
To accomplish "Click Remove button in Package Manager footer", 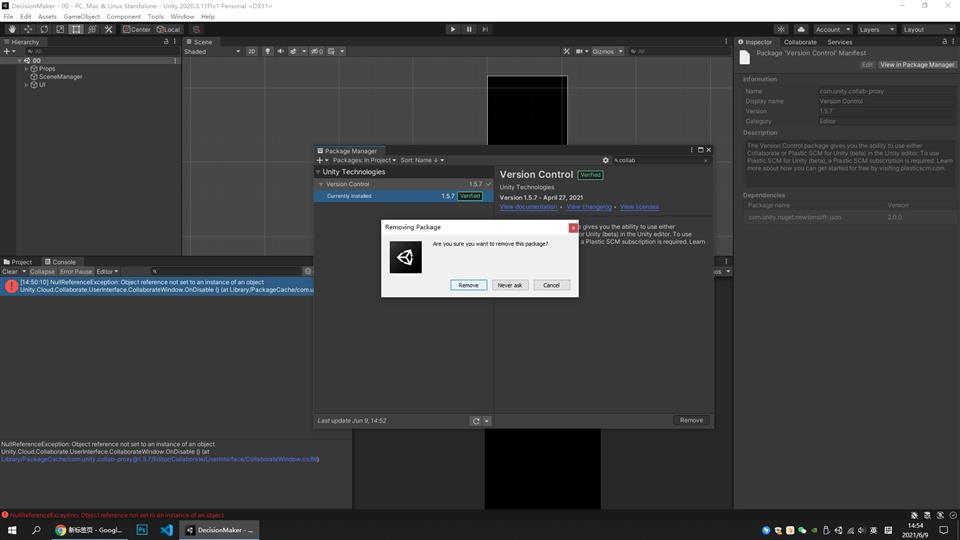I will coord(691,421).
